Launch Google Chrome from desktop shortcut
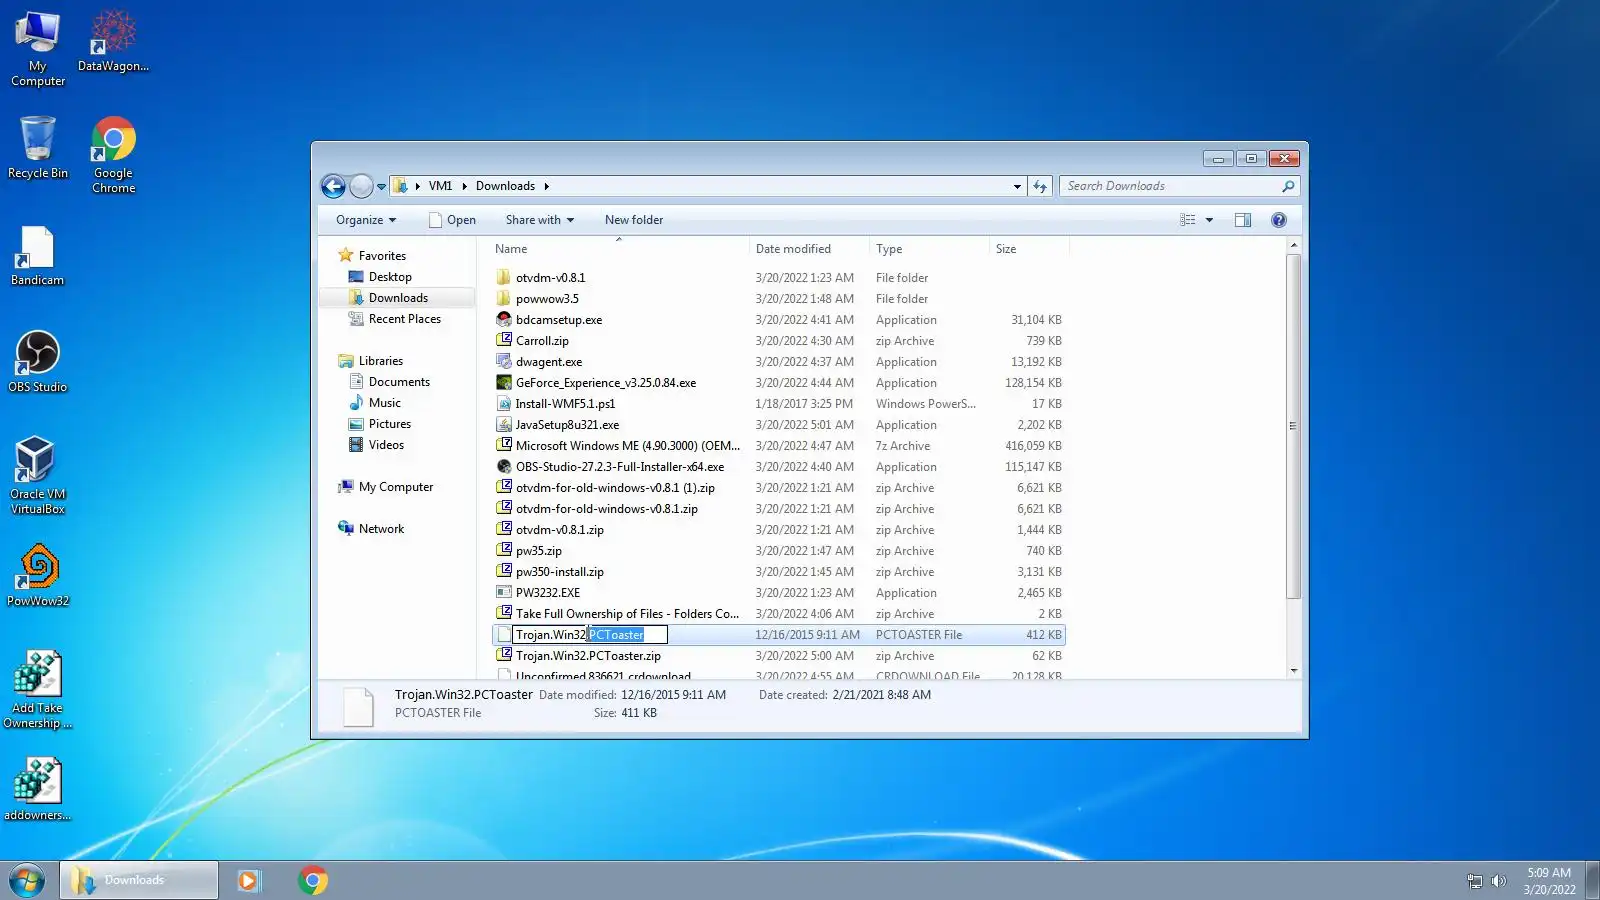 (113, 154)
